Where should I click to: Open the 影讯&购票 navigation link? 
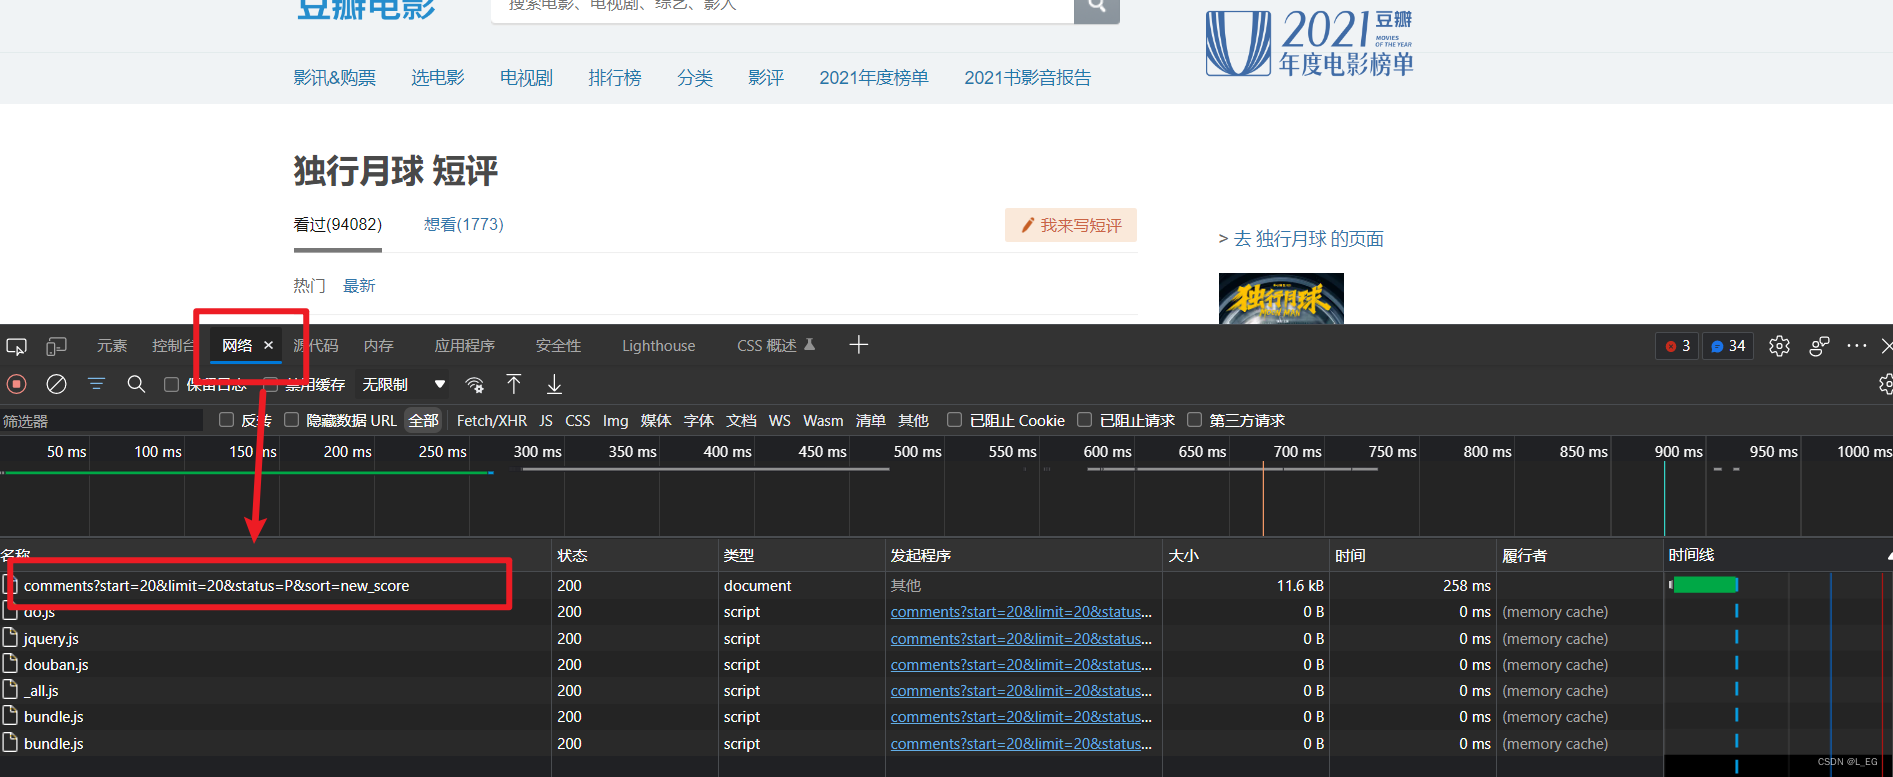pyautogui.click(x=334, y=77)
